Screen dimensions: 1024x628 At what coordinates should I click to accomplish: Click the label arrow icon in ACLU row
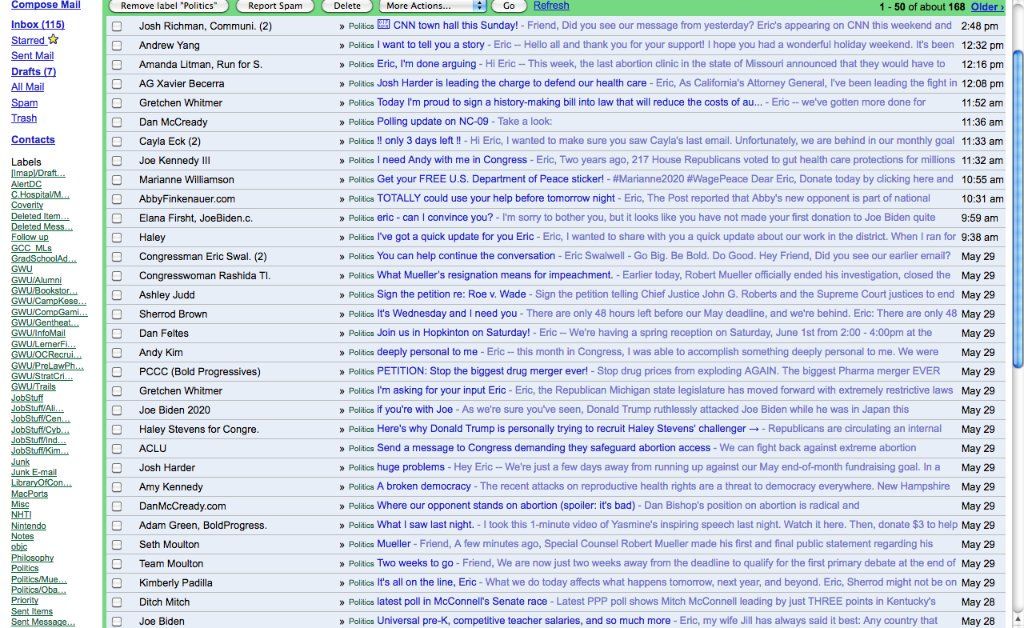click(x=342, y=449)
